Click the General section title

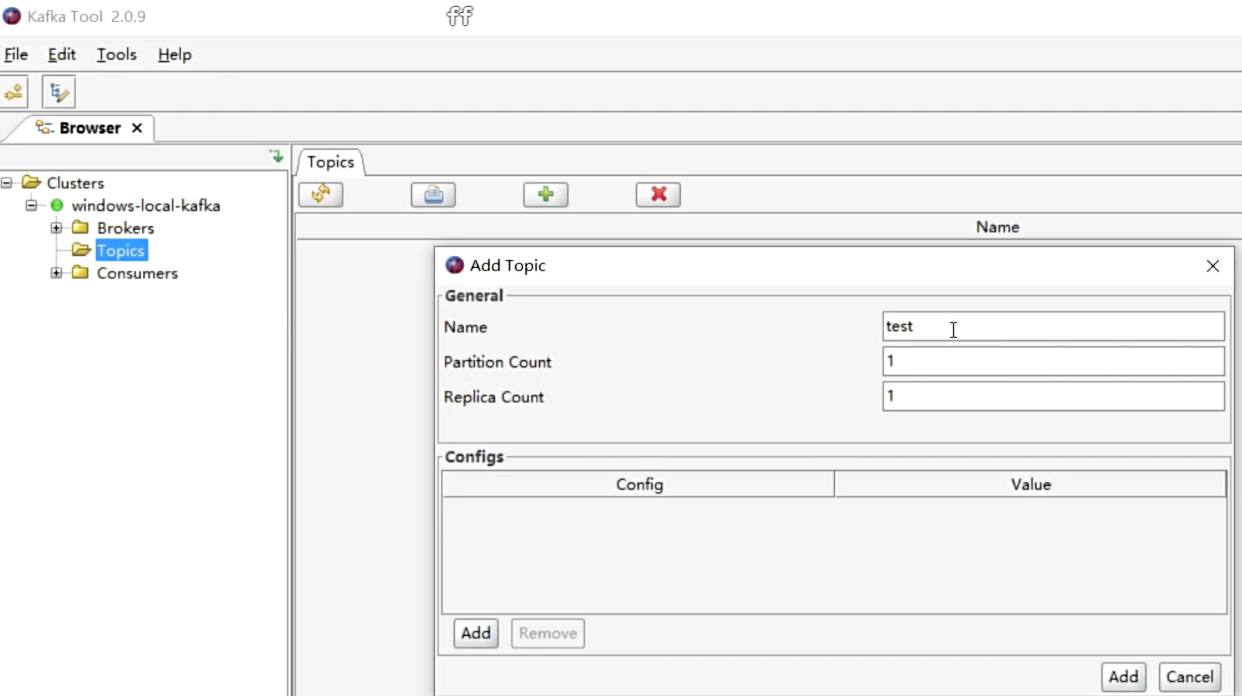point(474,296)
